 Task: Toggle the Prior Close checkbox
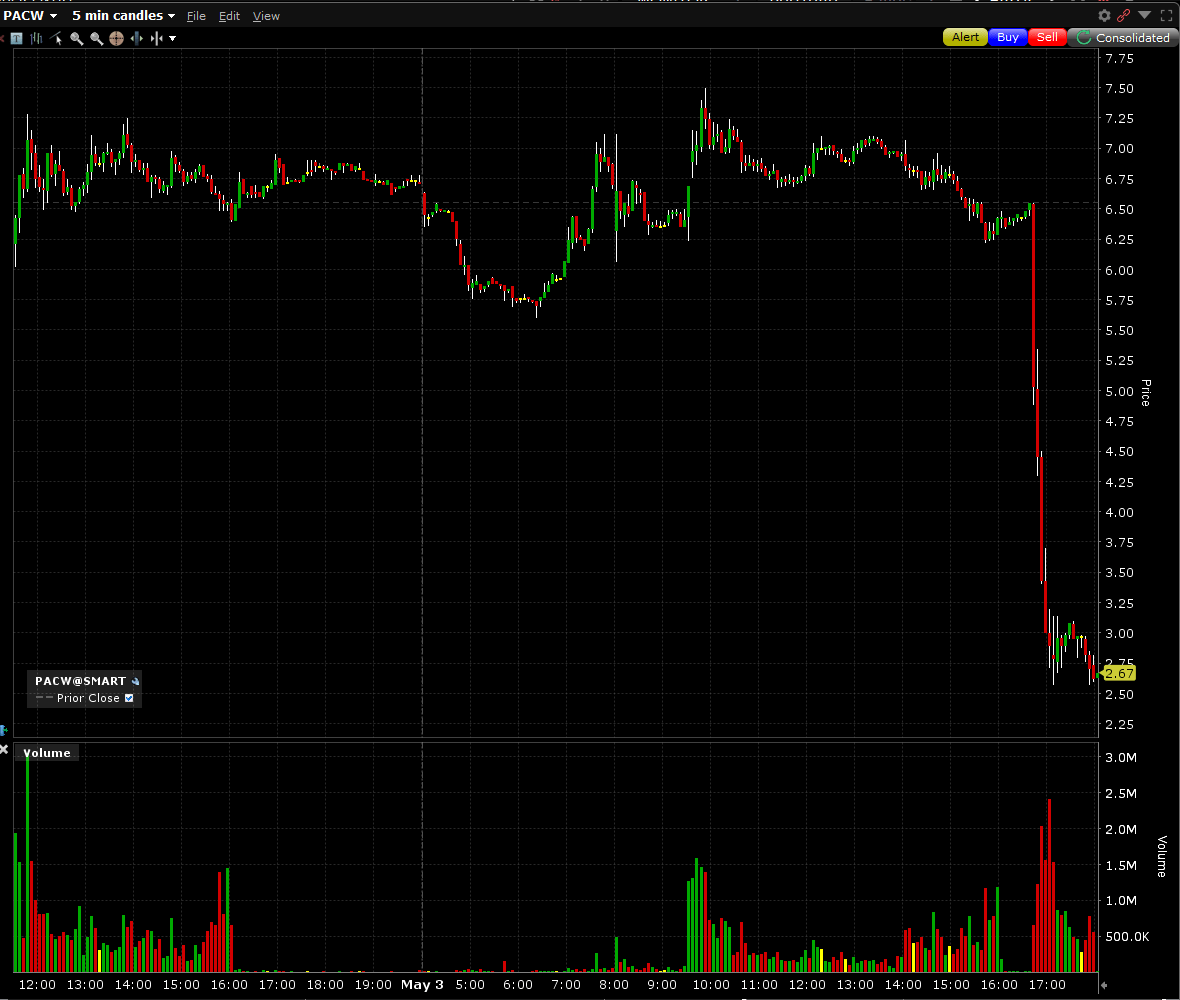click(x=128, y=698)
